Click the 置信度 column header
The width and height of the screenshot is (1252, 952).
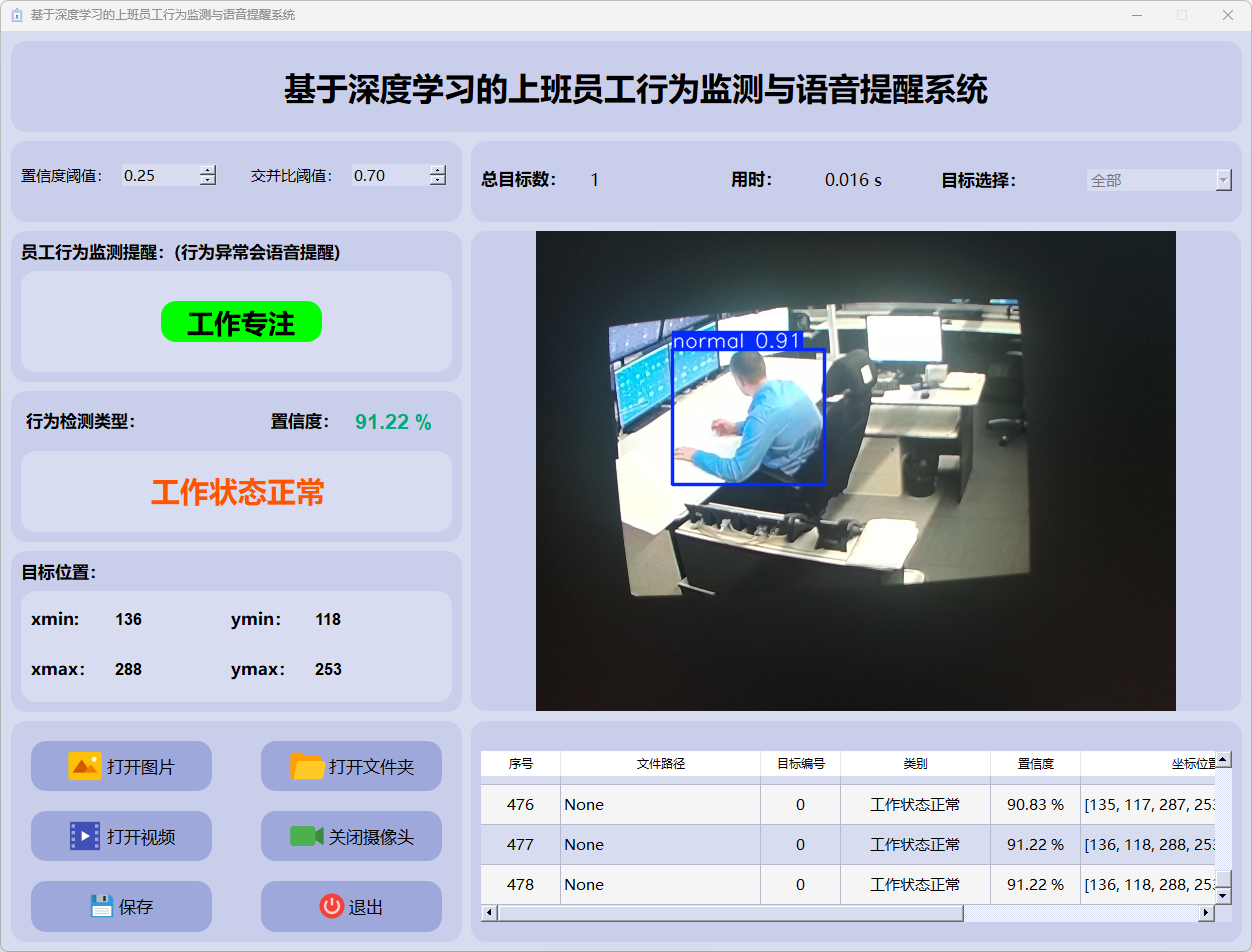1035,763
